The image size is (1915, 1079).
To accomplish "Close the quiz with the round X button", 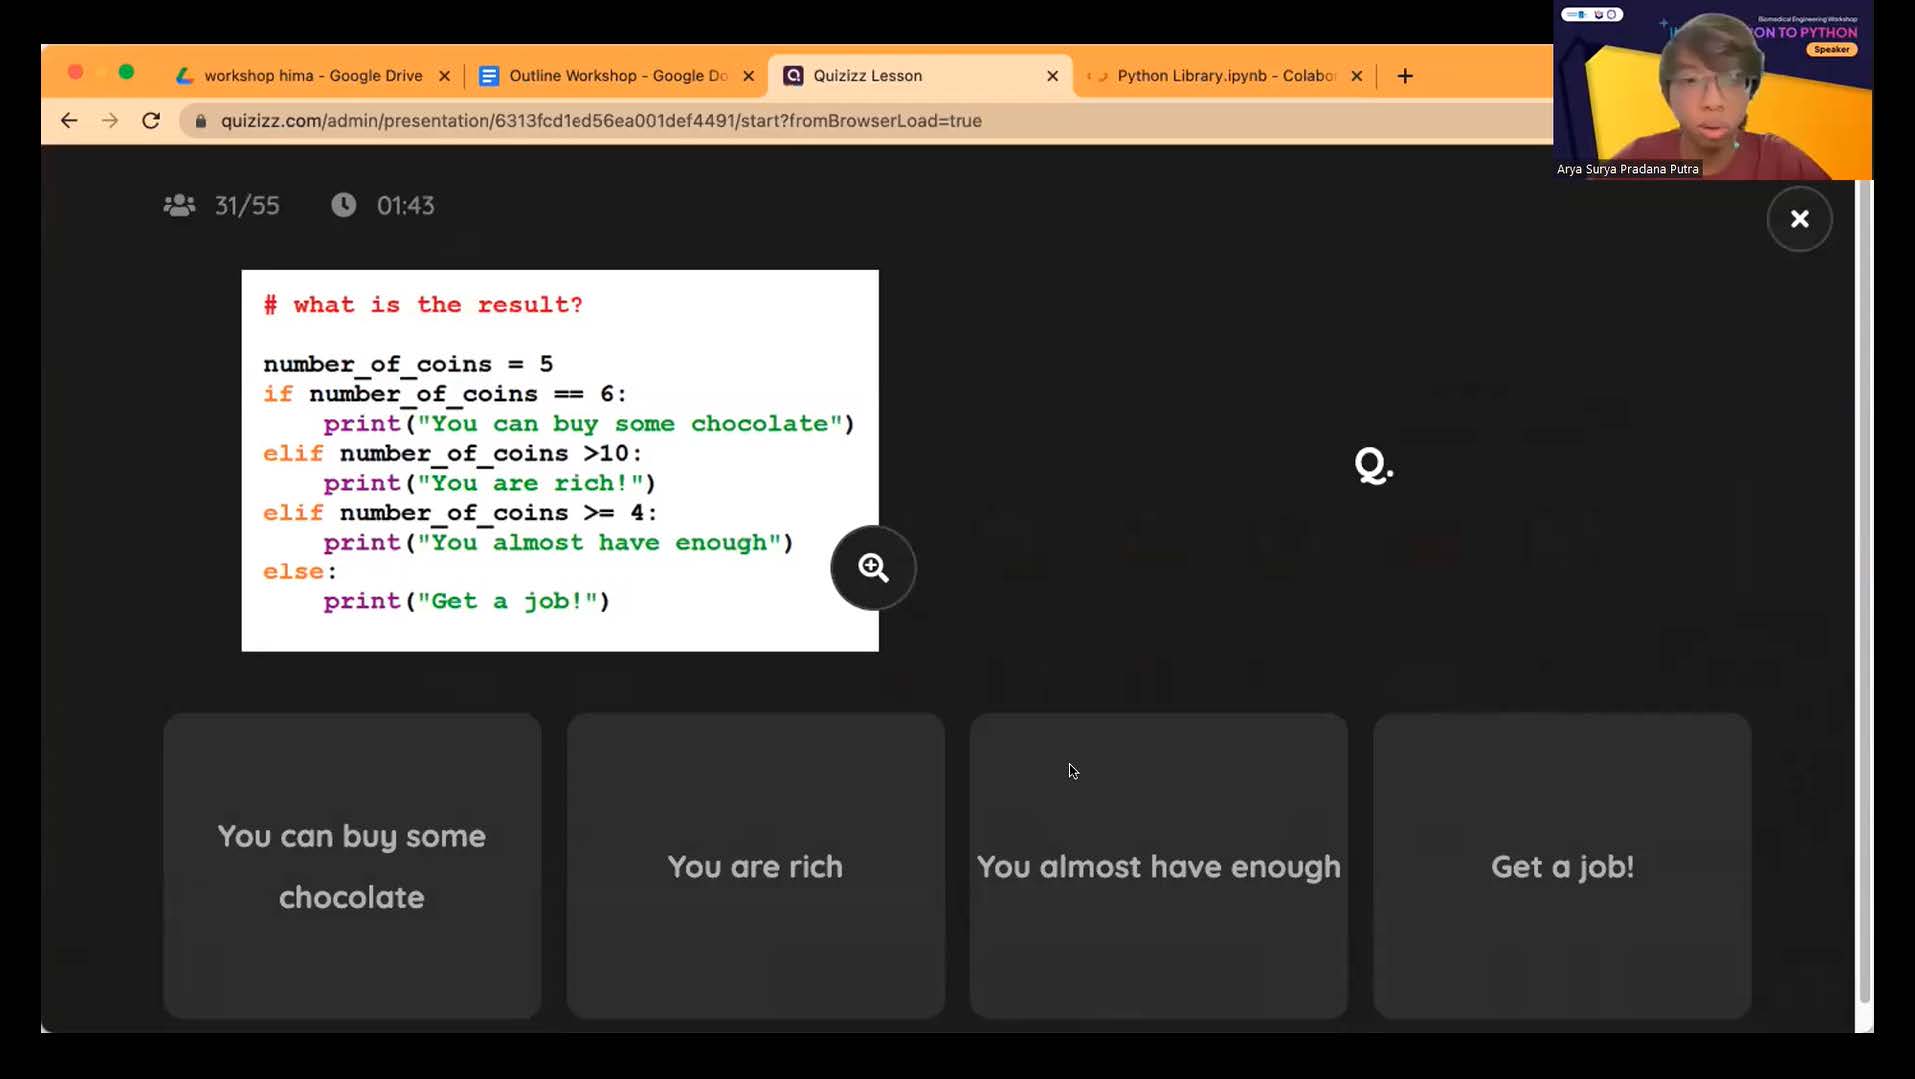I will (1798, 219).
